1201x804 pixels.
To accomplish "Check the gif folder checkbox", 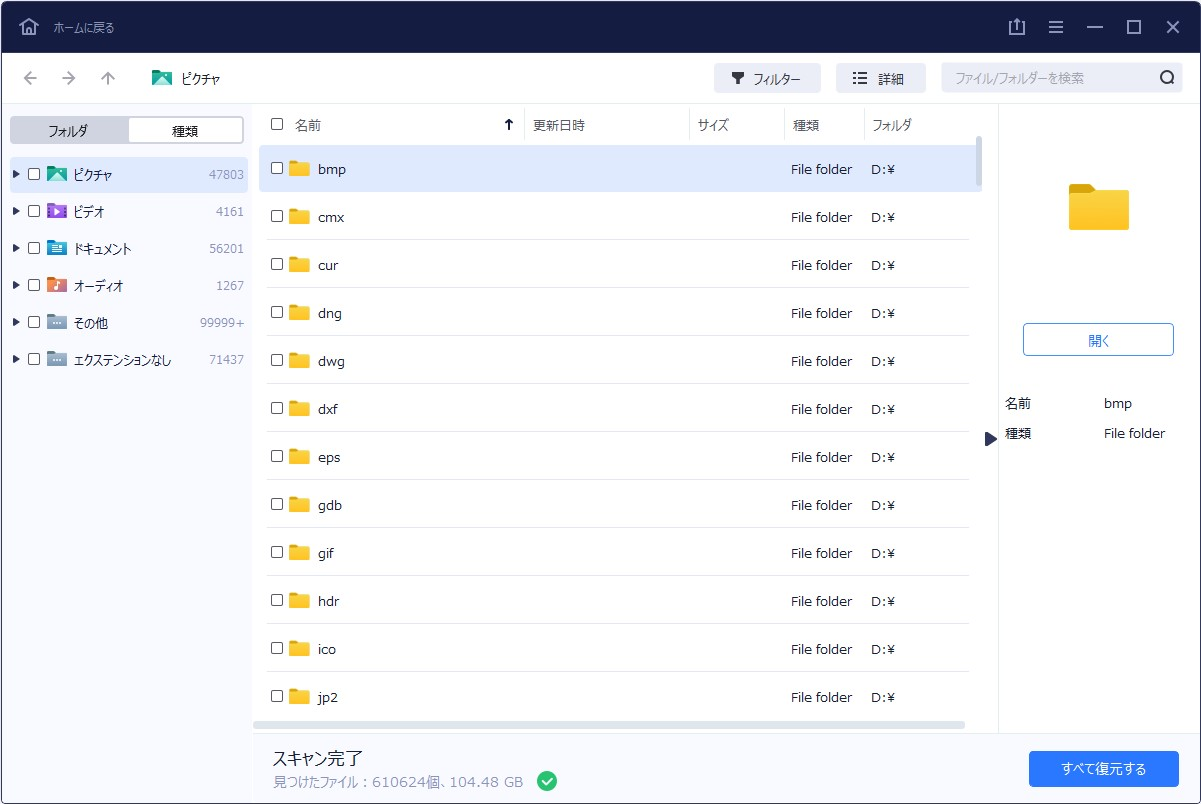I will [277, 552].
